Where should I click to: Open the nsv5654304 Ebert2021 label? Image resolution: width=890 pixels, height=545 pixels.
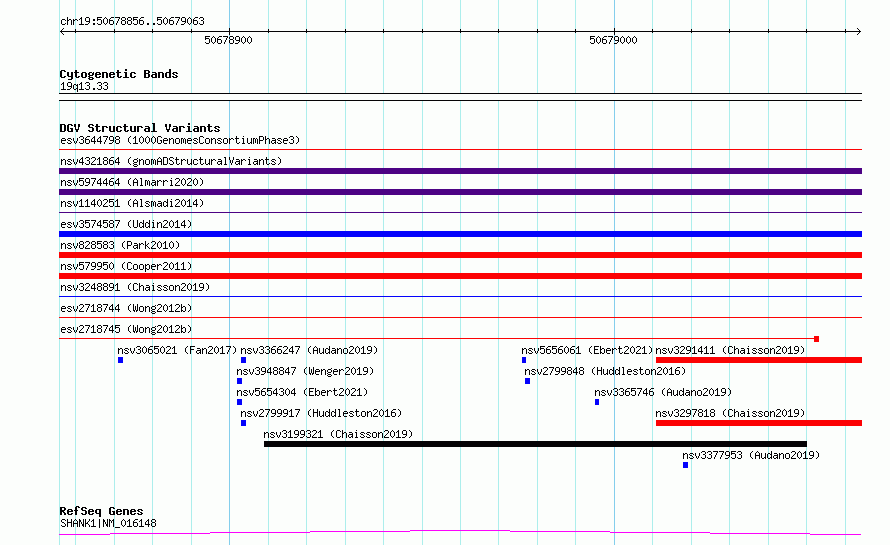[x=303, y=392]
